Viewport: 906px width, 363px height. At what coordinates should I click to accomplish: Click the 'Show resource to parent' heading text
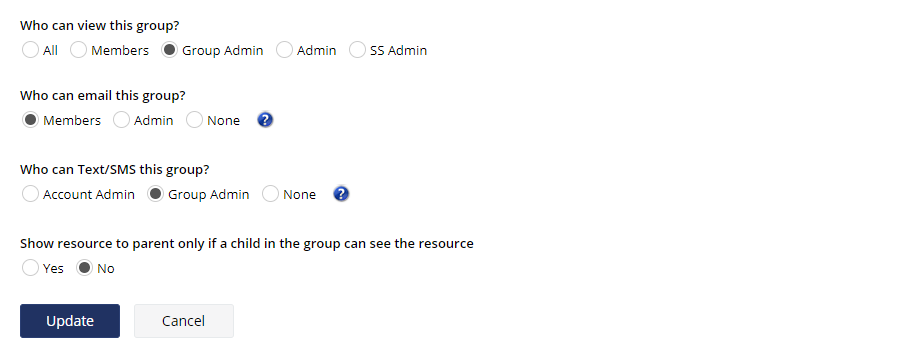[247, 243]
